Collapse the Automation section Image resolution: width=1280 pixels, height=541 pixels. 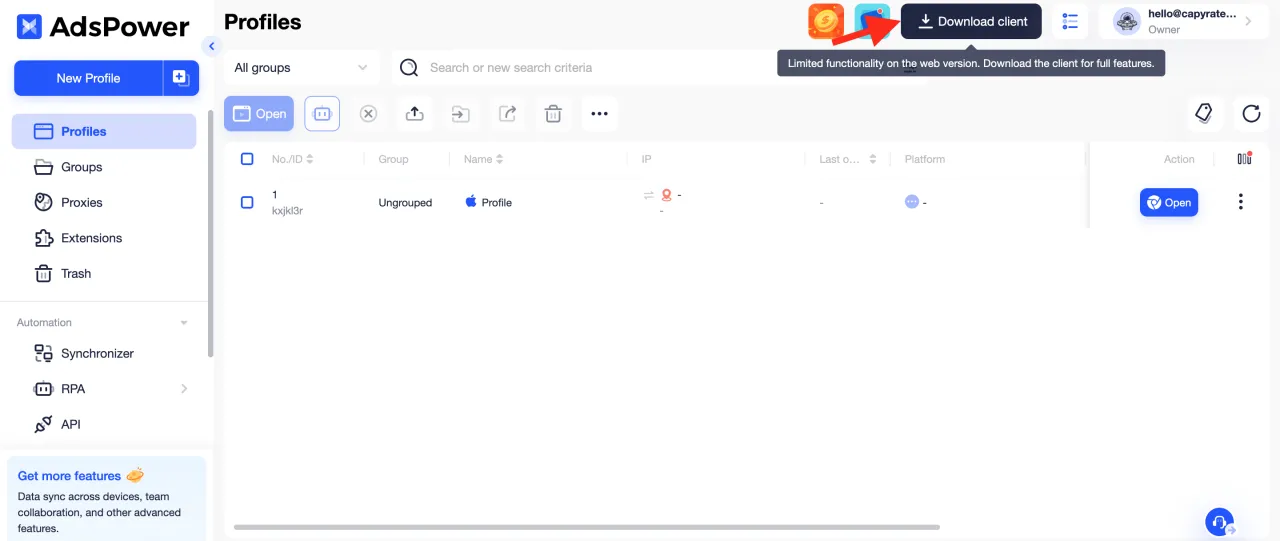pos(184,323)
